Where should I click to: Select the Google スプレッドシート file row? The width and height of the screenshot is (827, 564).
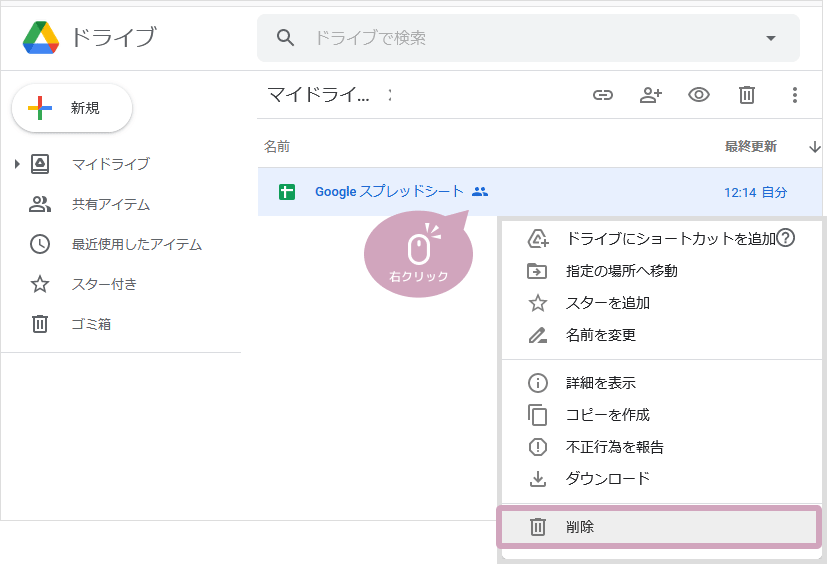[389, 192]
